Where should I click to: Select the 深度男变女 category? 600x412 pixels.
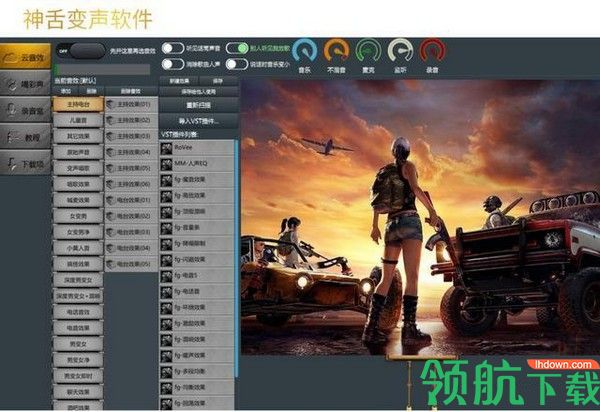pos(78,280)
